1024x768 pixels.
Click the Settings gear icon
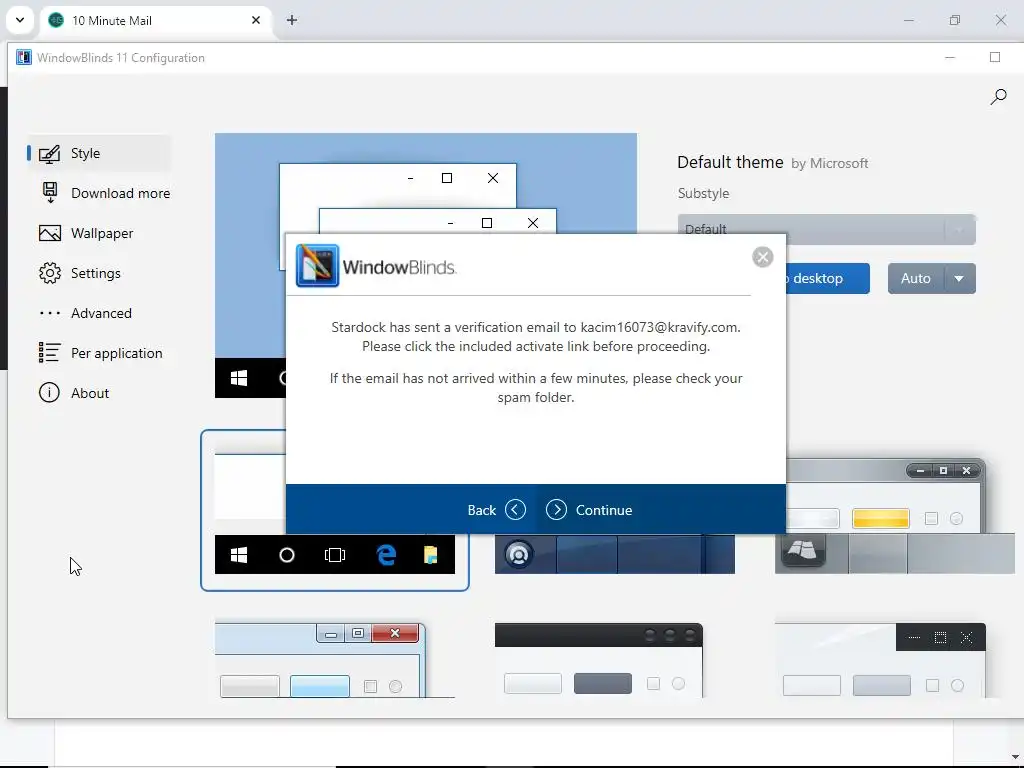[50, 273]
